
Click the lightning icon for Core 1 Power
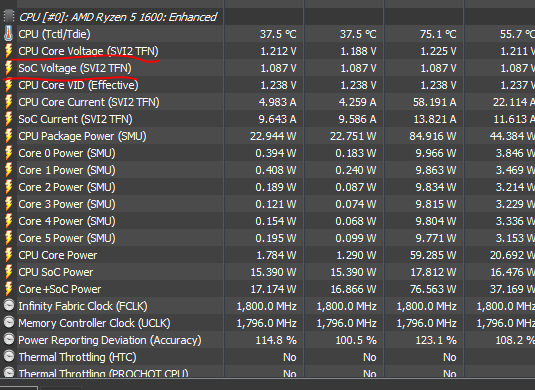9,170
